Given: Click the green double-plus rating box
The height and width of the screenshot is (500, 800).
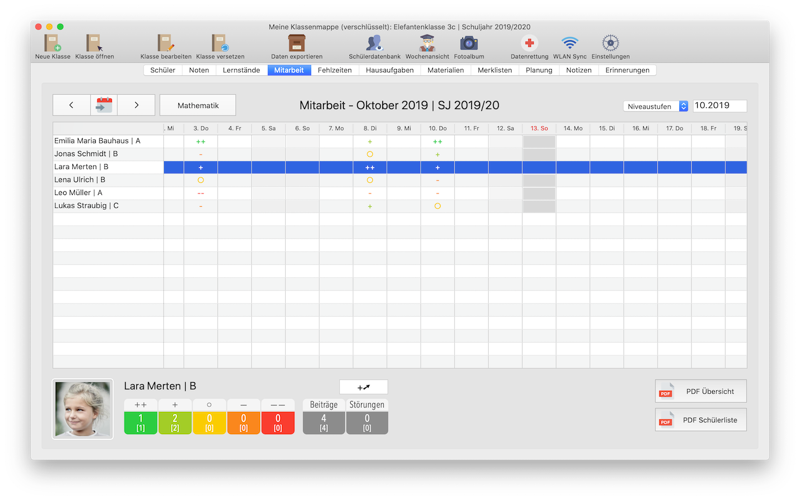Looking at the screenshot, I should [x=141, y=422].
